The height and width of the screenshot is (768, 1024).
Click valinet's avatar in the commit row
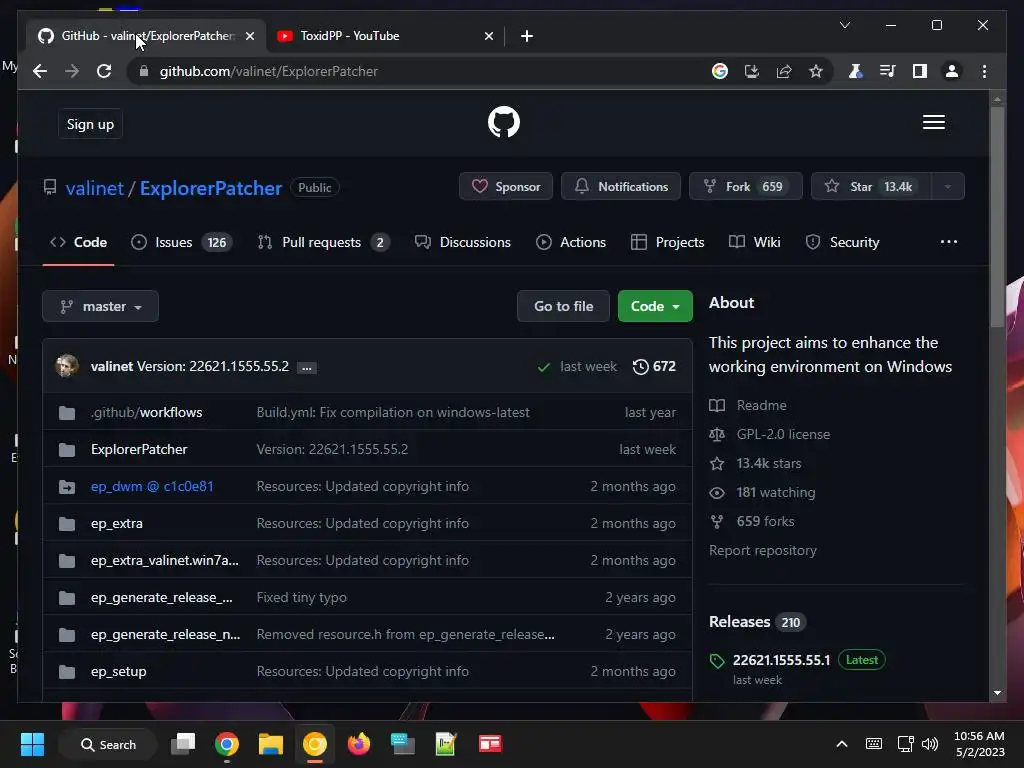coord(67,366)
